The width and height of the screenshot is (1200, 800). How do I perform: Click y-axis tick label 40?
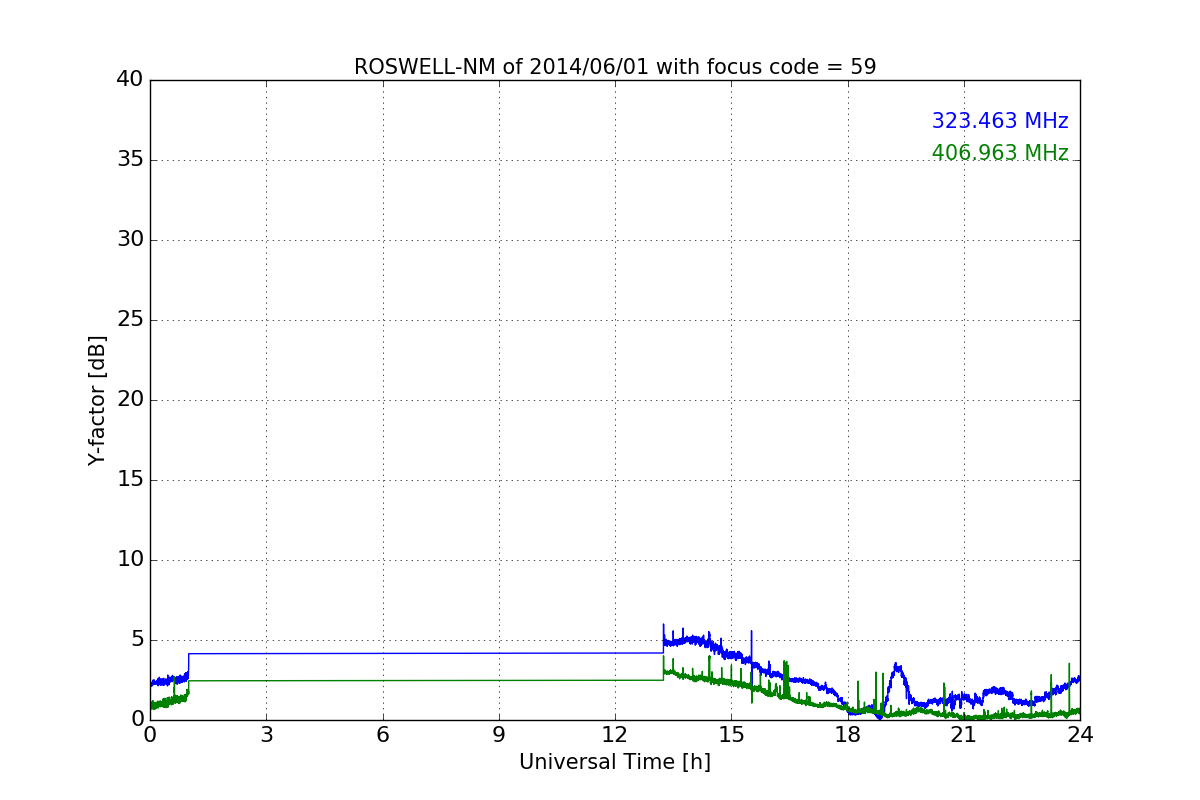[x=130, y=80]
